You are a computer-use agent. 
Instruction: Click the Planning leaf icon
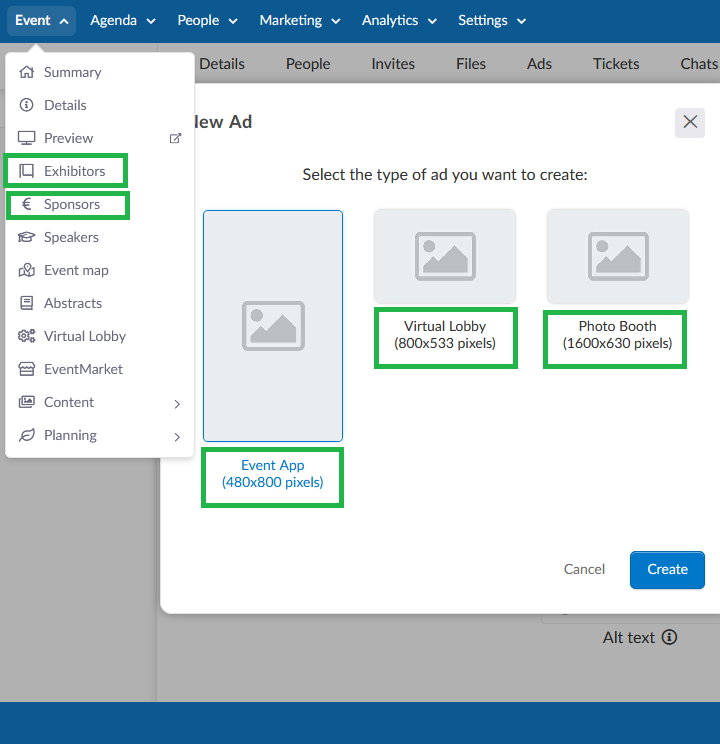tap(27, 435)
